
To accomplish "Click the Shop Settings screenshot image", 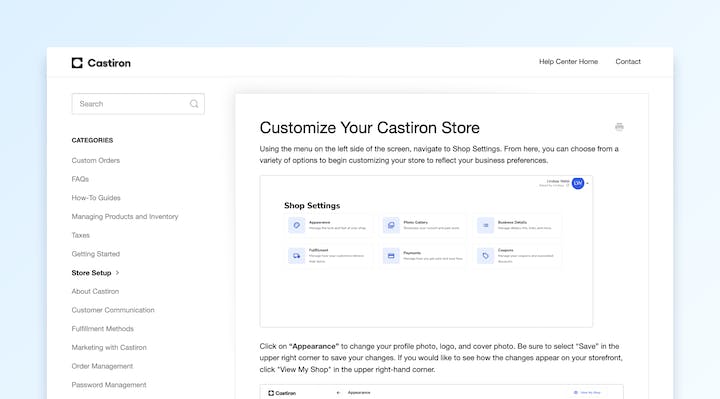I will [x=426, y=251].
